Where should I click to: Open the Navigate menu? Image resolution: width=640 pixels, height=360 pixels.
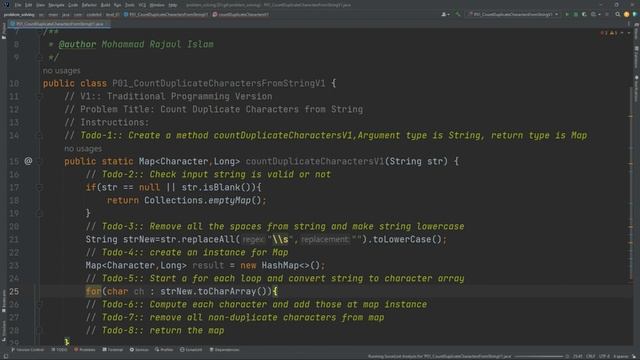[x=56, y=5]
